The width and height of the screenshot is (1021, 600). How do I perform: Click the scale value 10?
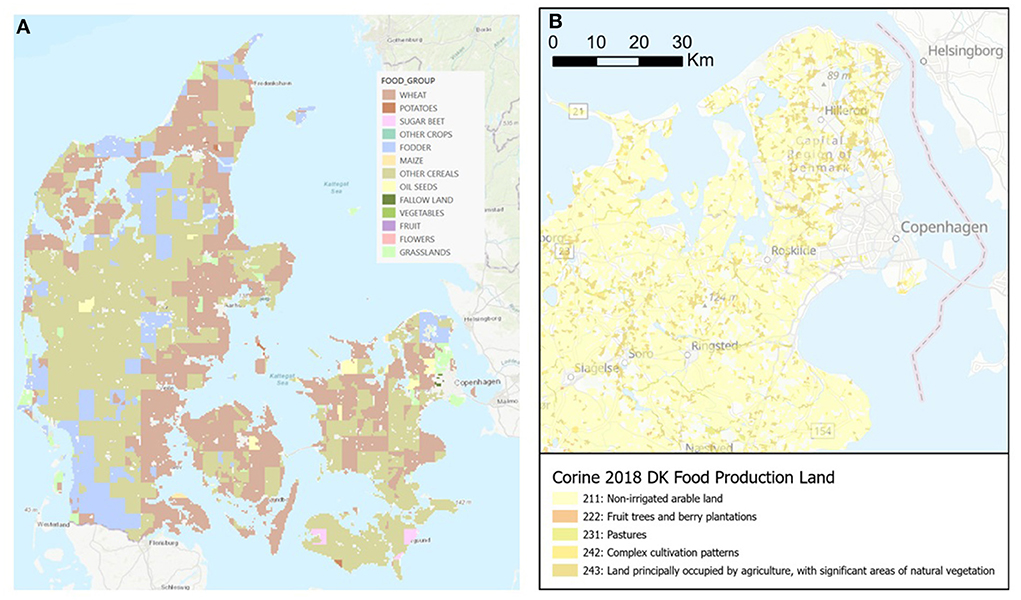point(596,42)
